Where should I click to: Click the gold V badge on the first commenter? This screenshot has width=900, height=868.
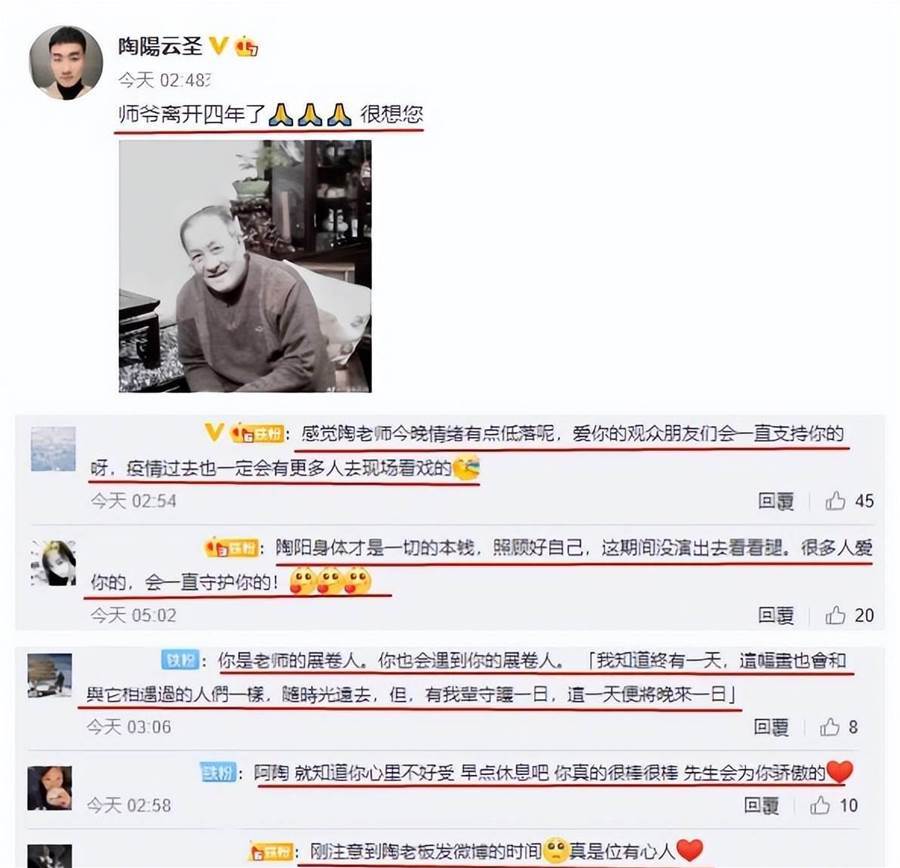(x=214, y=432)
